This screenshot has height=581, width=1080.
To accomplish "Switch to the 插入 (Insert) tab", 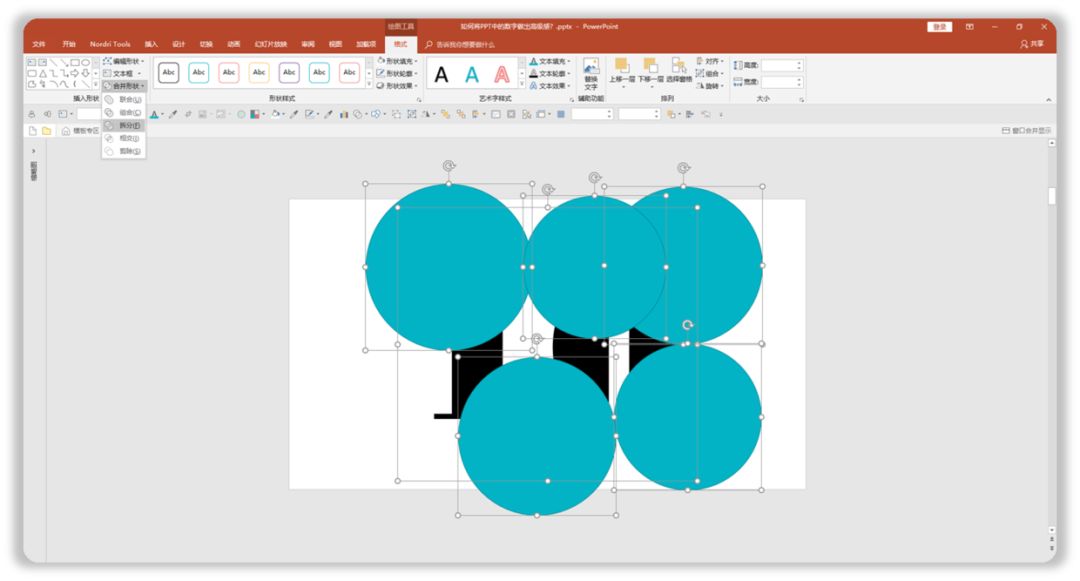I will pyautogui.click(x=152, y=44).
